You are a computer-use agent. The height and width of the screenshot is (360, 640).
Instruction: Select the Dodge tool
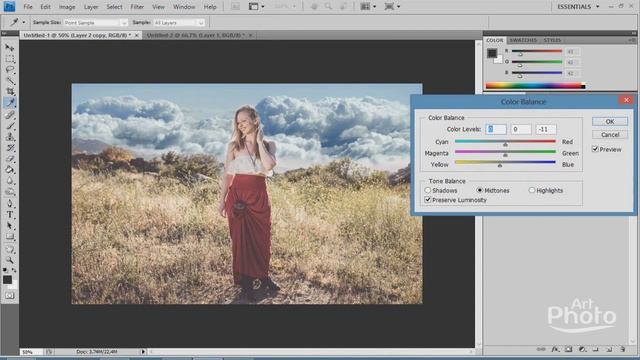point(10,192)
